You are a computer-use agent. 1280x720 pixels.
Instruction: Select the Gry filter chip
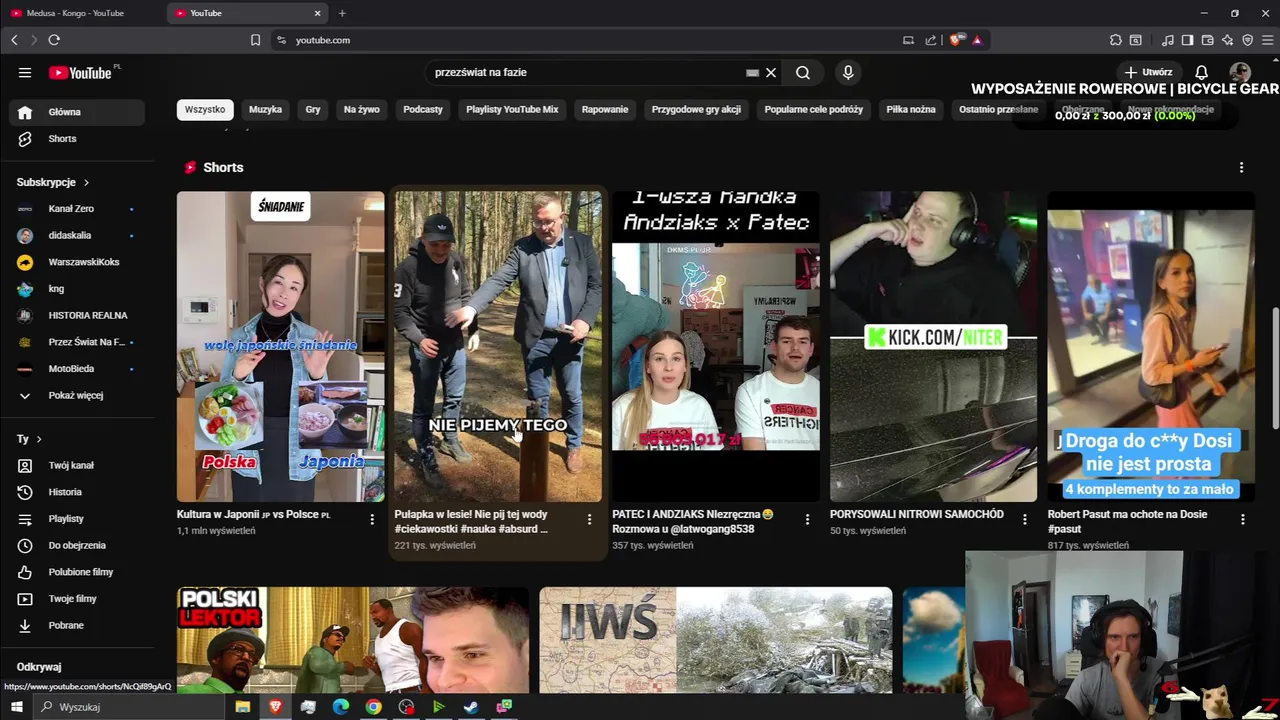click(x=313, y=109)
